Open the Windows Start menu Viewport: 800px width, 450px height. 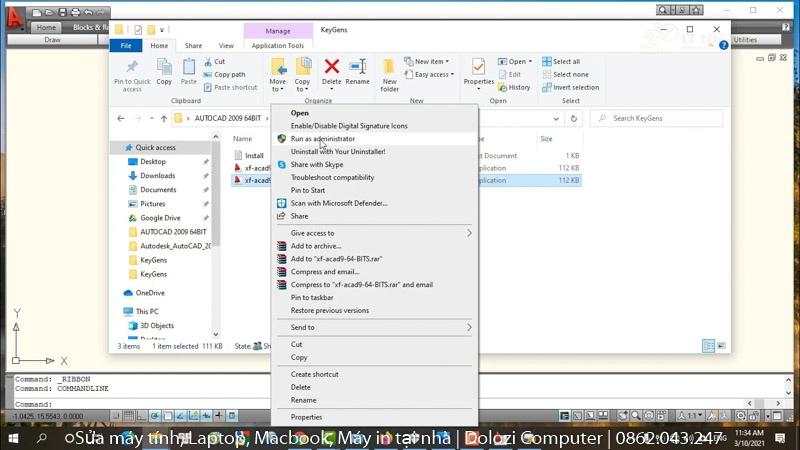pos(13,438)
